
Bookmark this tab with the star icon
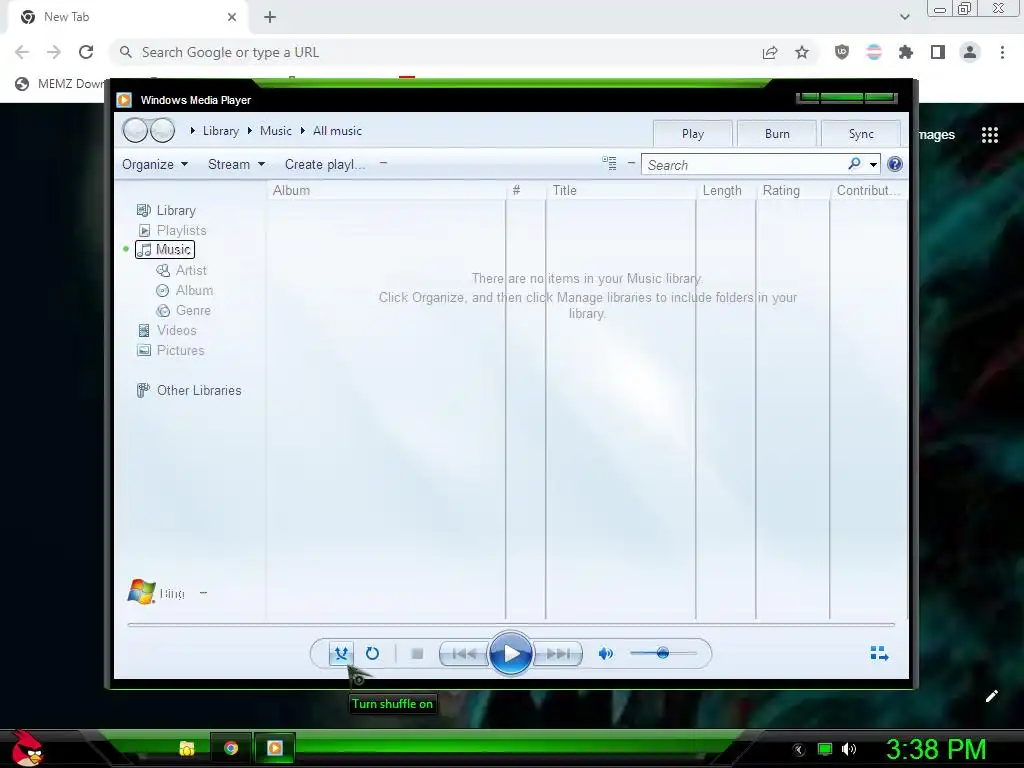pyautogui.click(x=802, y=52)
